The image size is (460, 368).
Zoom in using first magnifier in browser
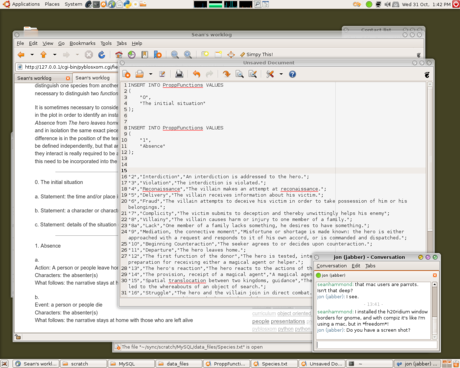175,55
